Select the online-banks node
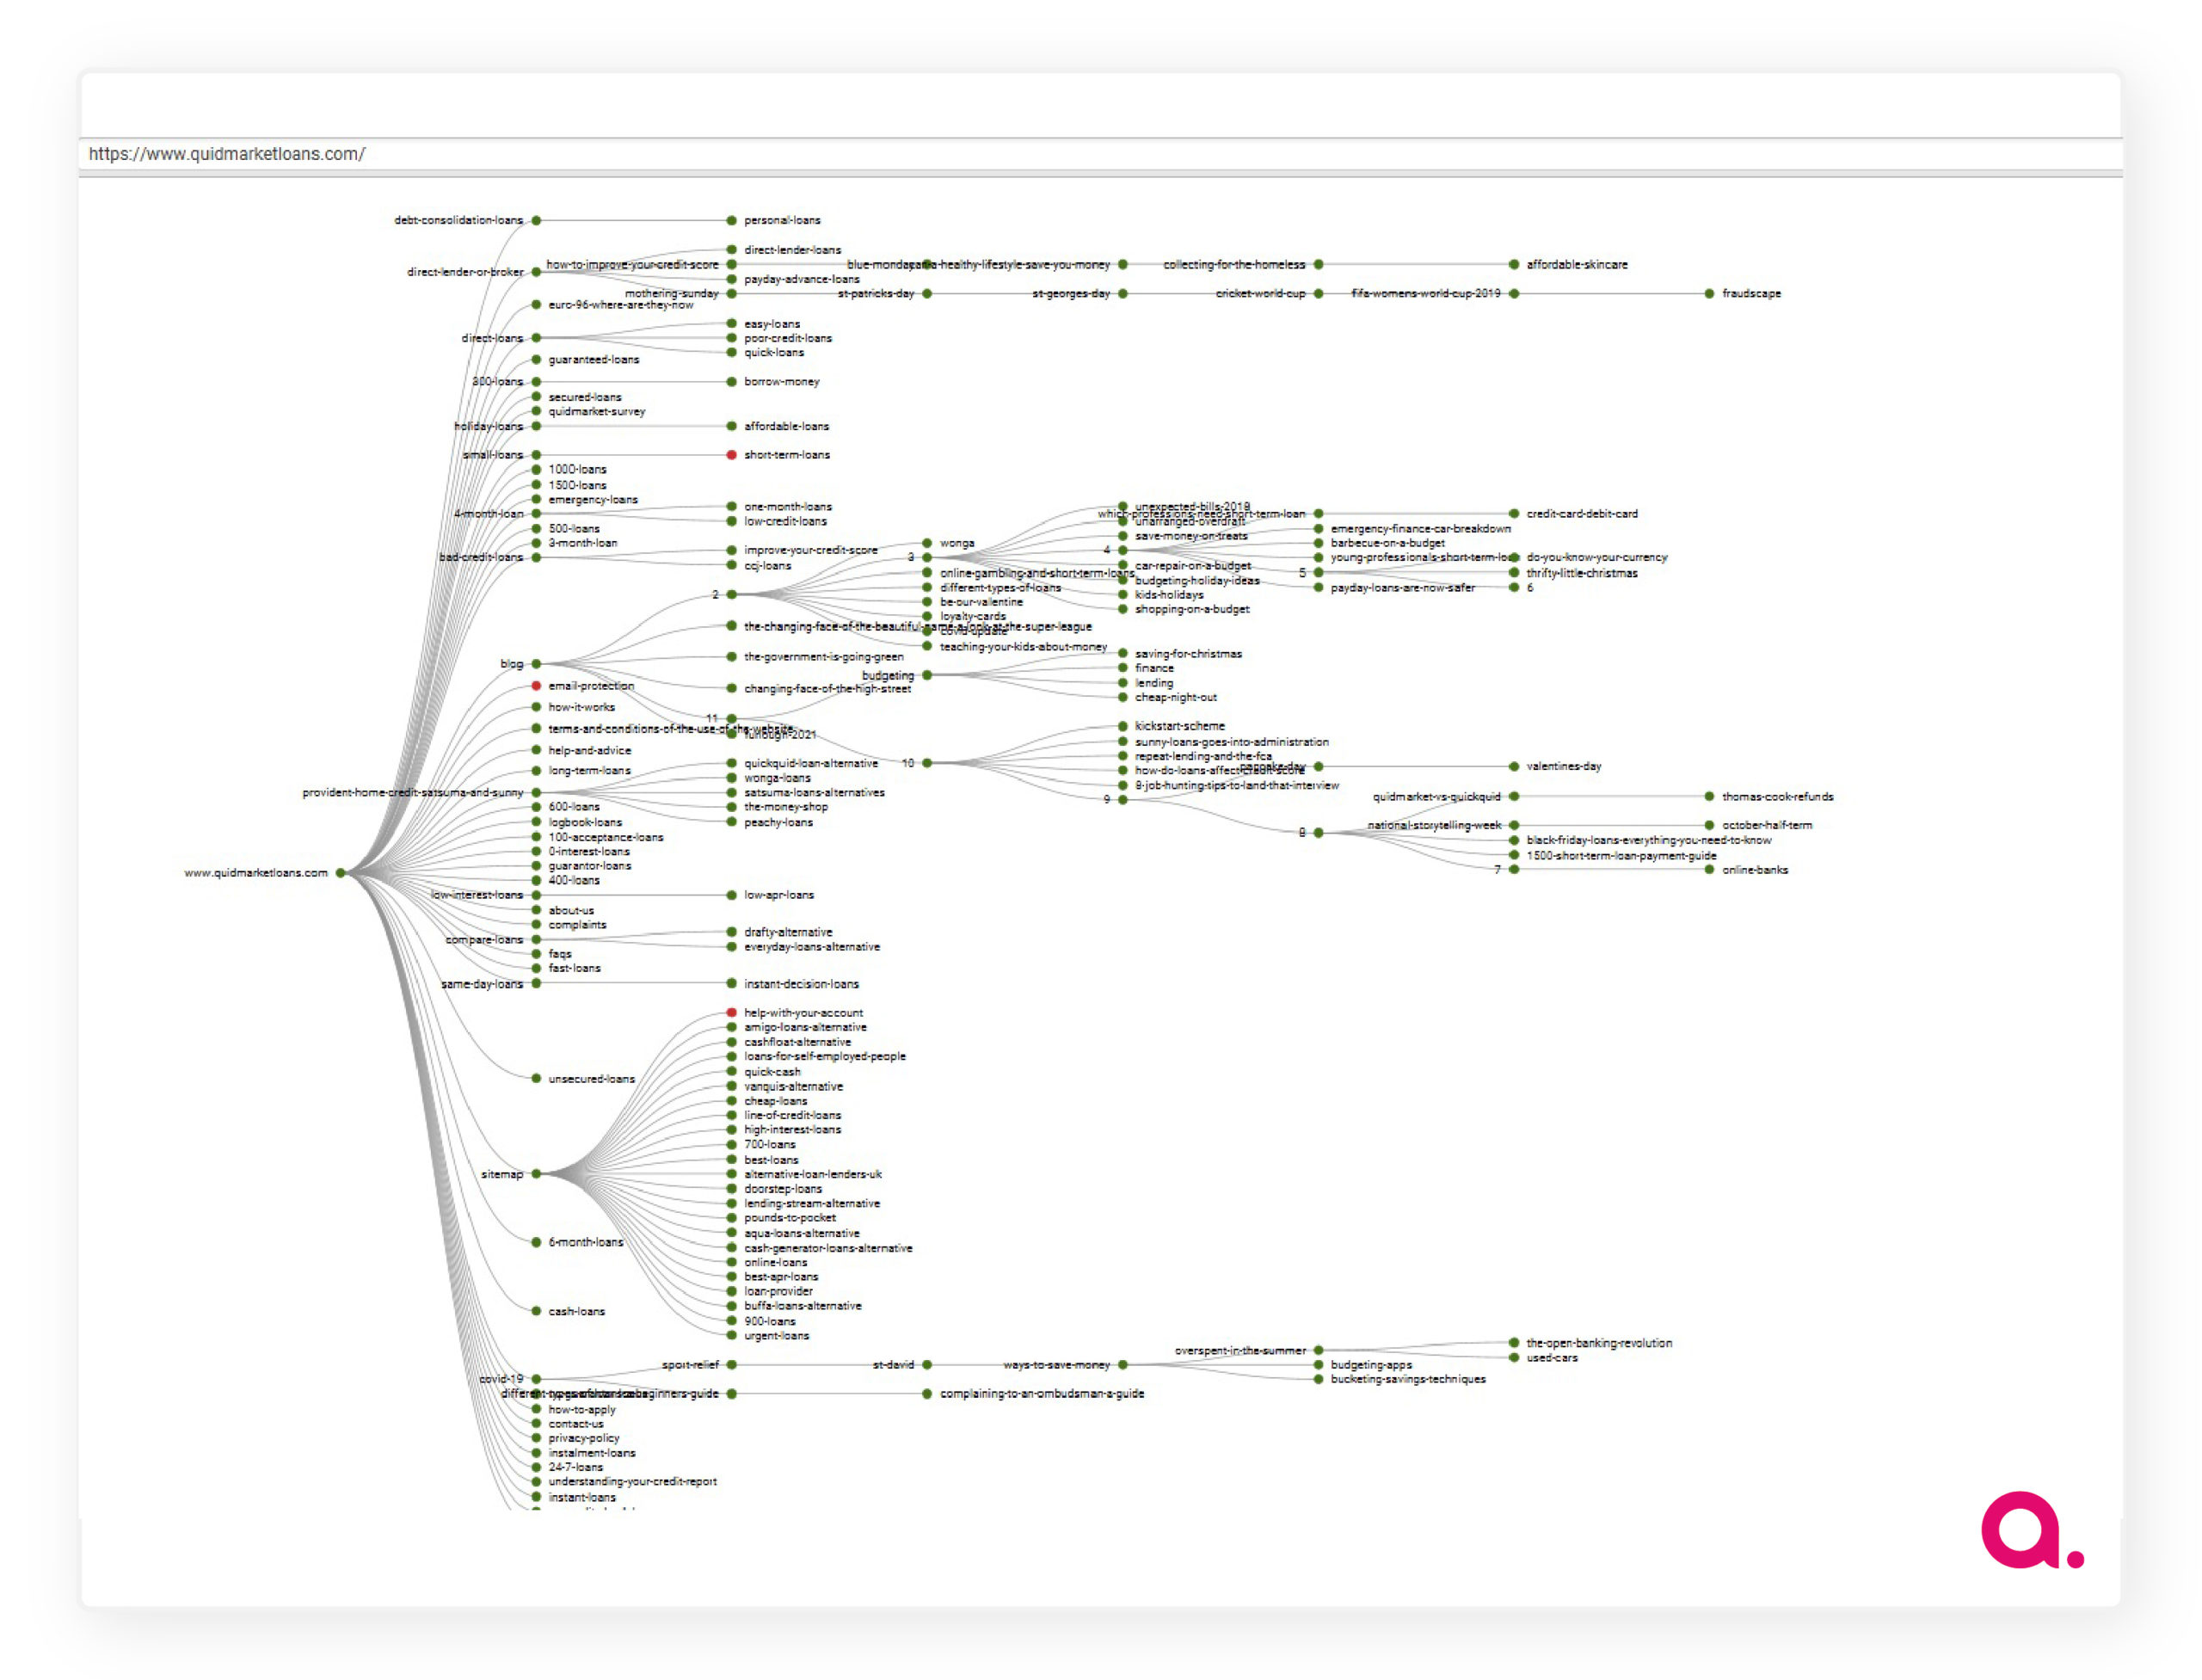The width and height of the screenshot is (2202, 1680). click(x=1709, y=870)
